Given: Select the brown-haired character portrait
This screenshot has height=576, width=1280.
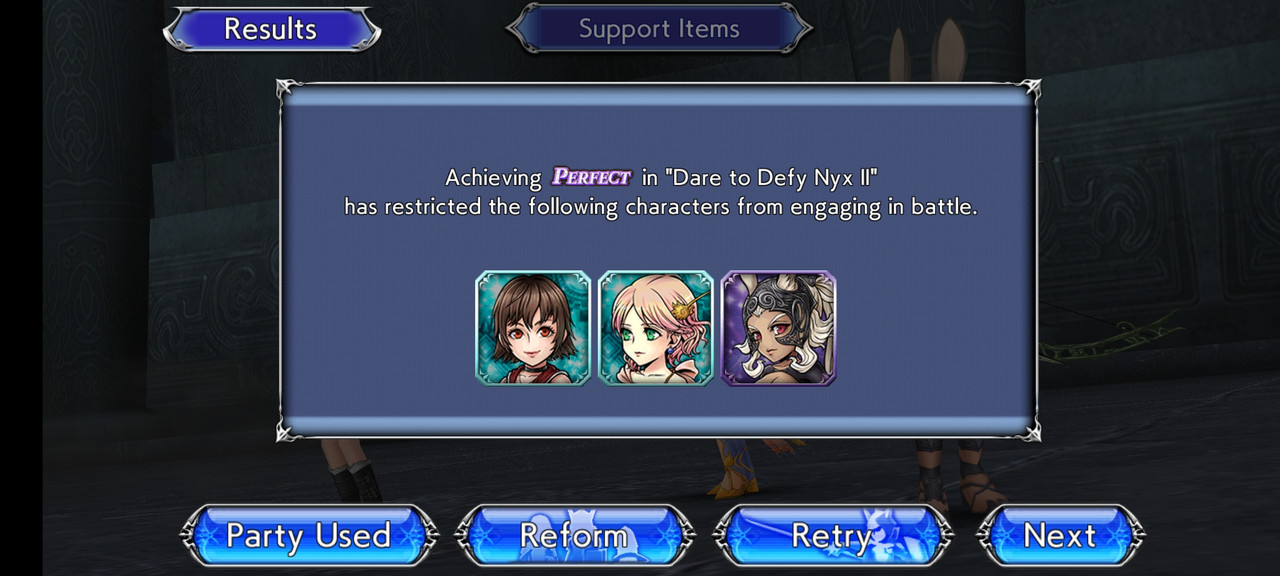Looking at the screenshot, I should pyautogui.click(x=533, y=328).
